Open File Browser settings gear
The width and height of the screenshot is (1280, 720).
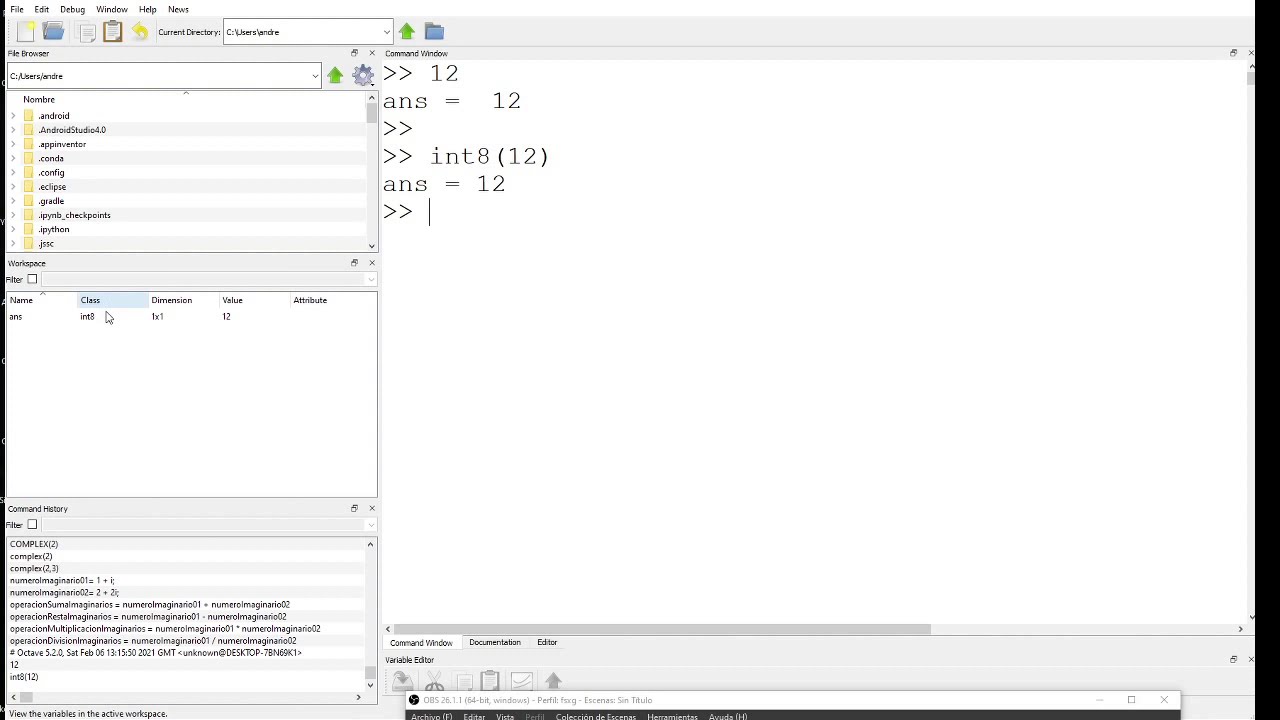[x=362, y=76]
